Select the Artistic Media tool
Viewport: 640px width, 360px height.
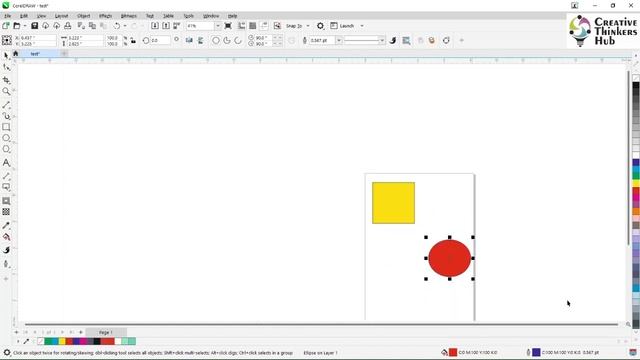click(6, 116)
